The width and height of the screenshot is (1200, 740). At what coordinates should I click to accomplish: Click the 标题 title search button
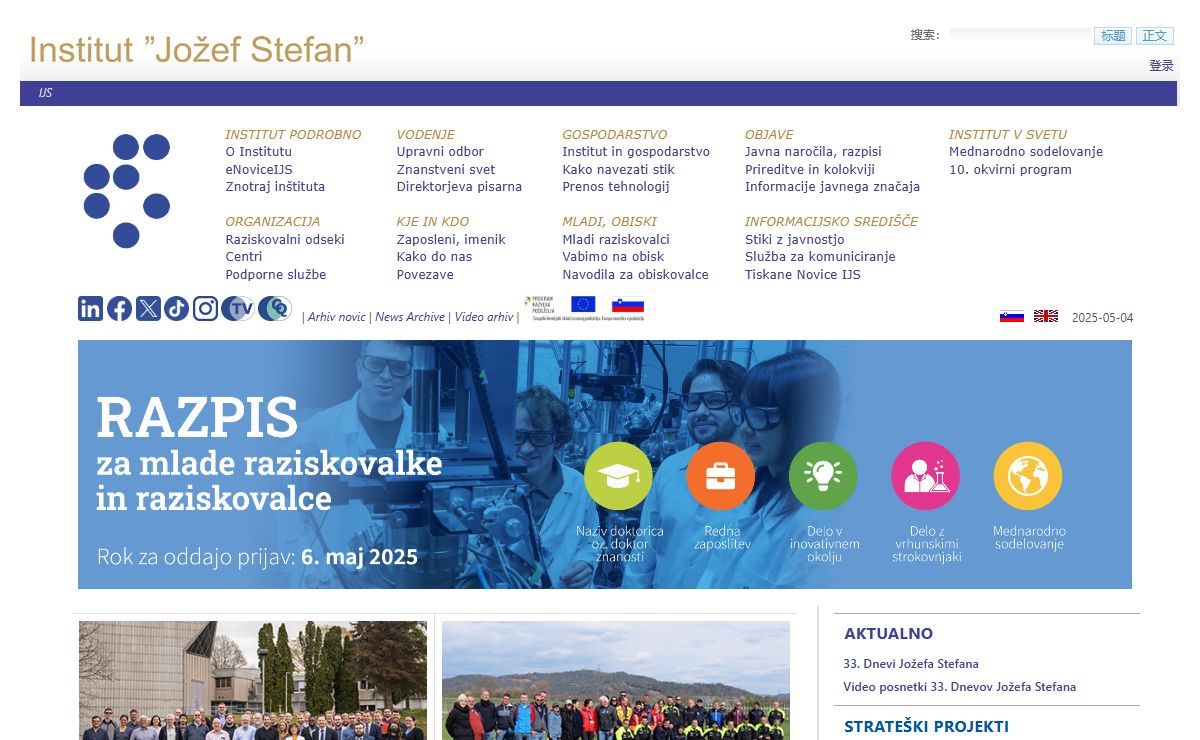(1113, 36)
